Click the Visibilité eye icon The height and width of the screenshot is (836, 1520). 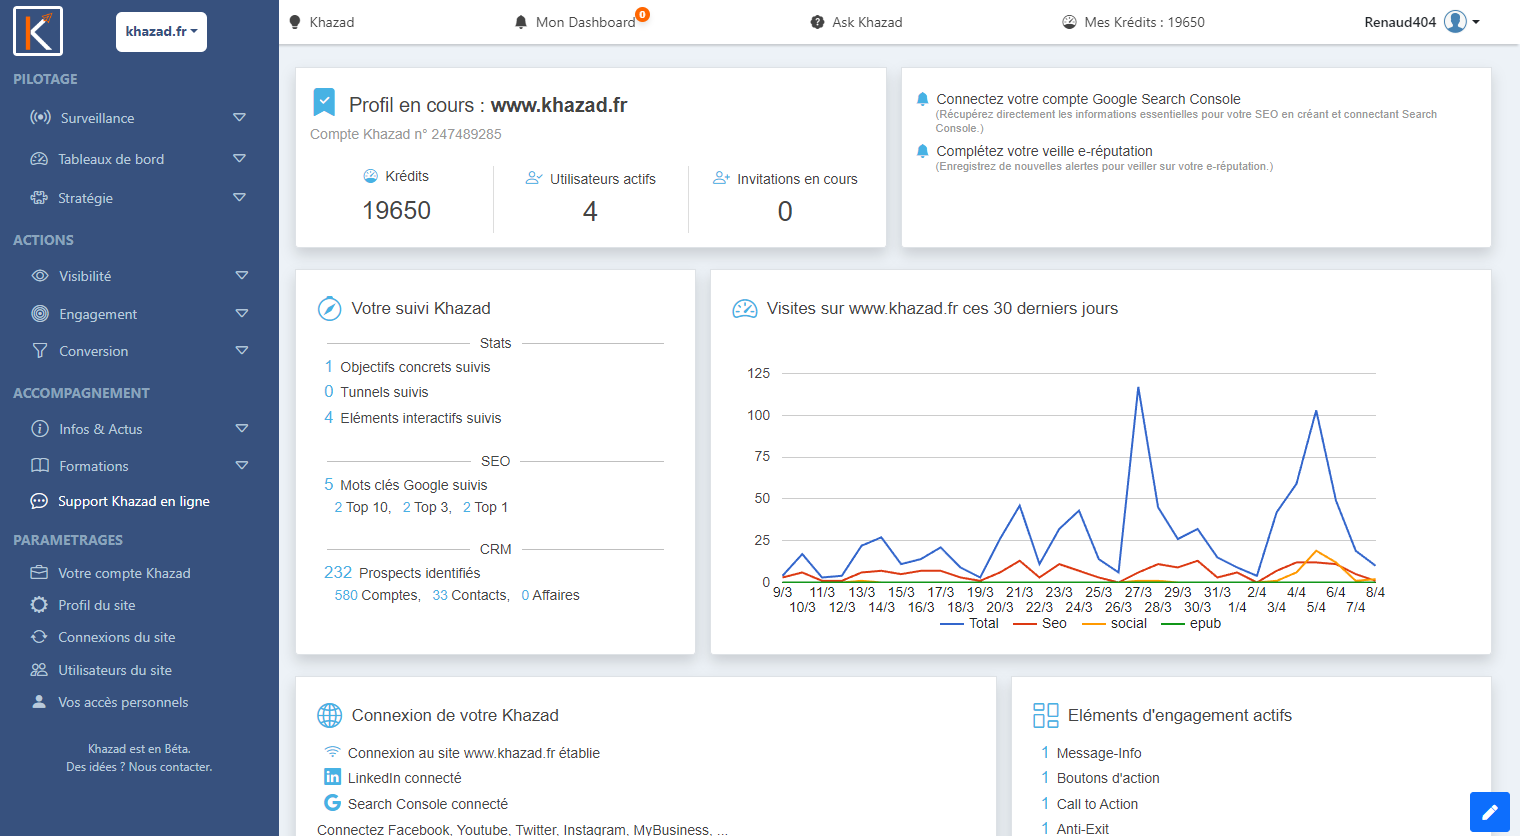coord(40,276)
